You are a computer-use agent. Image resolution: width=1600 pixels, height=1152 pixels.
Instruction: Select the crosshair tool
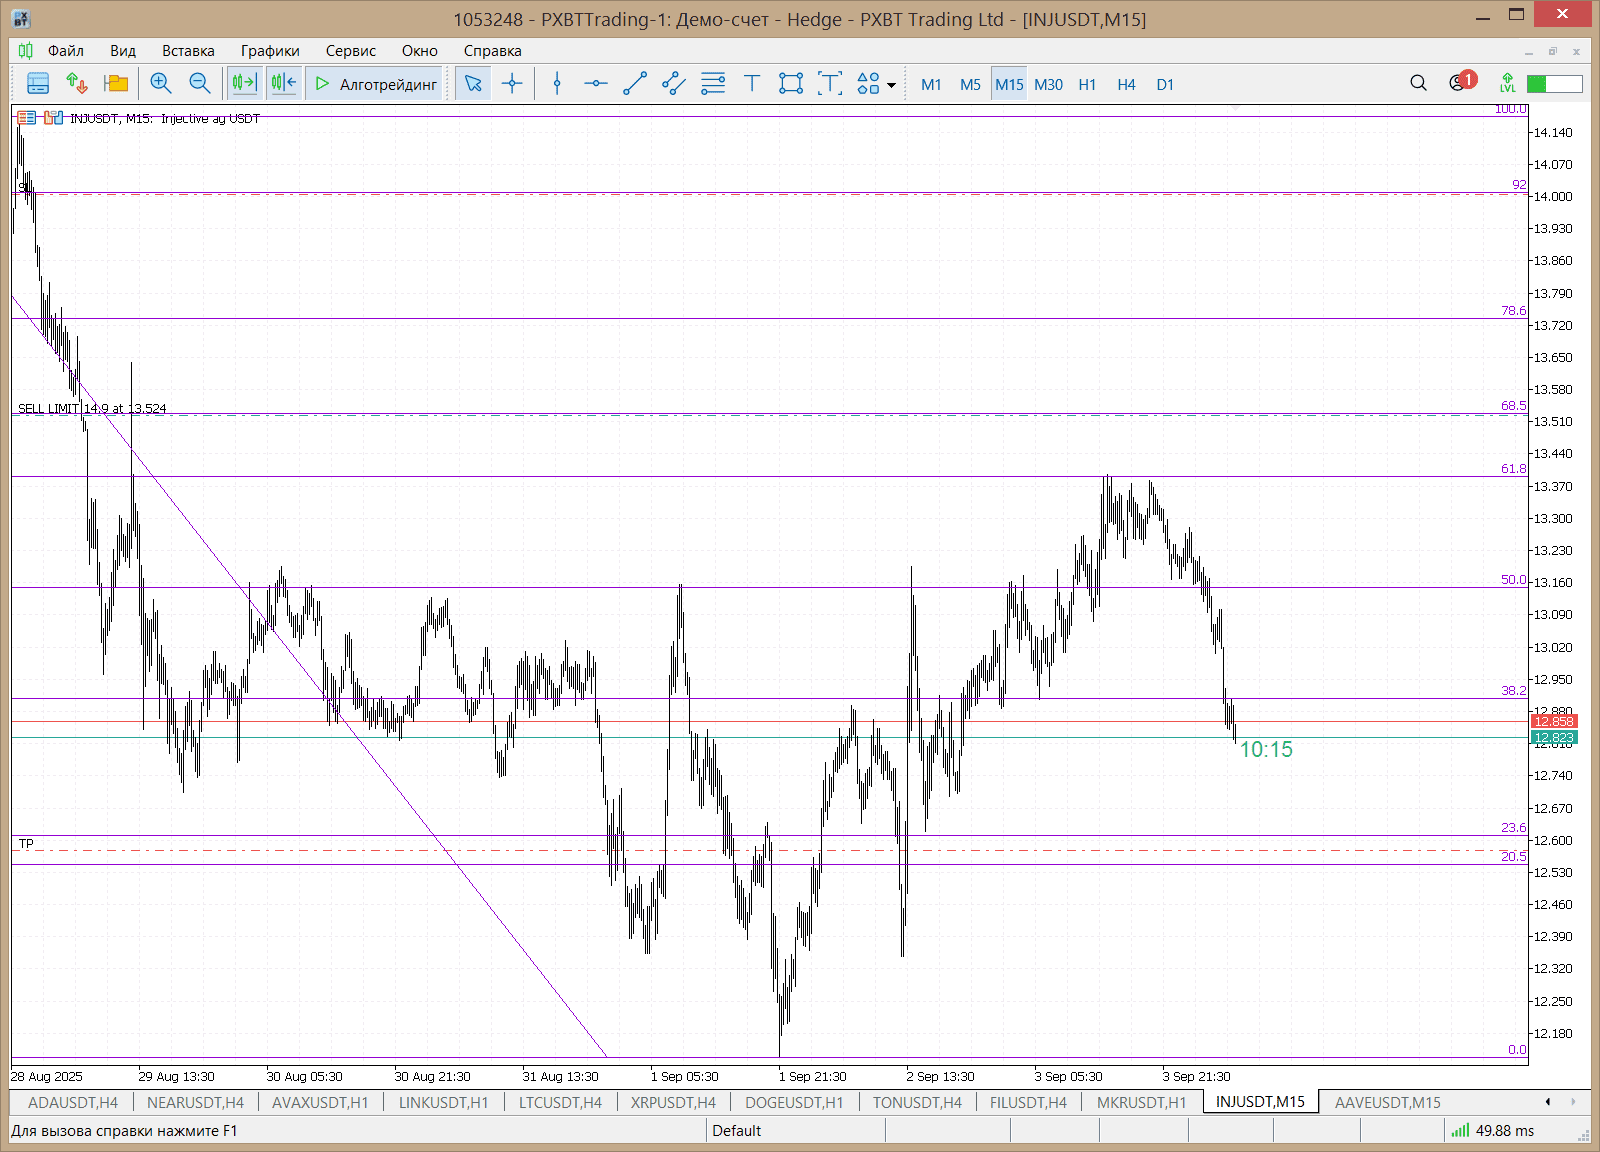[512, 84]
